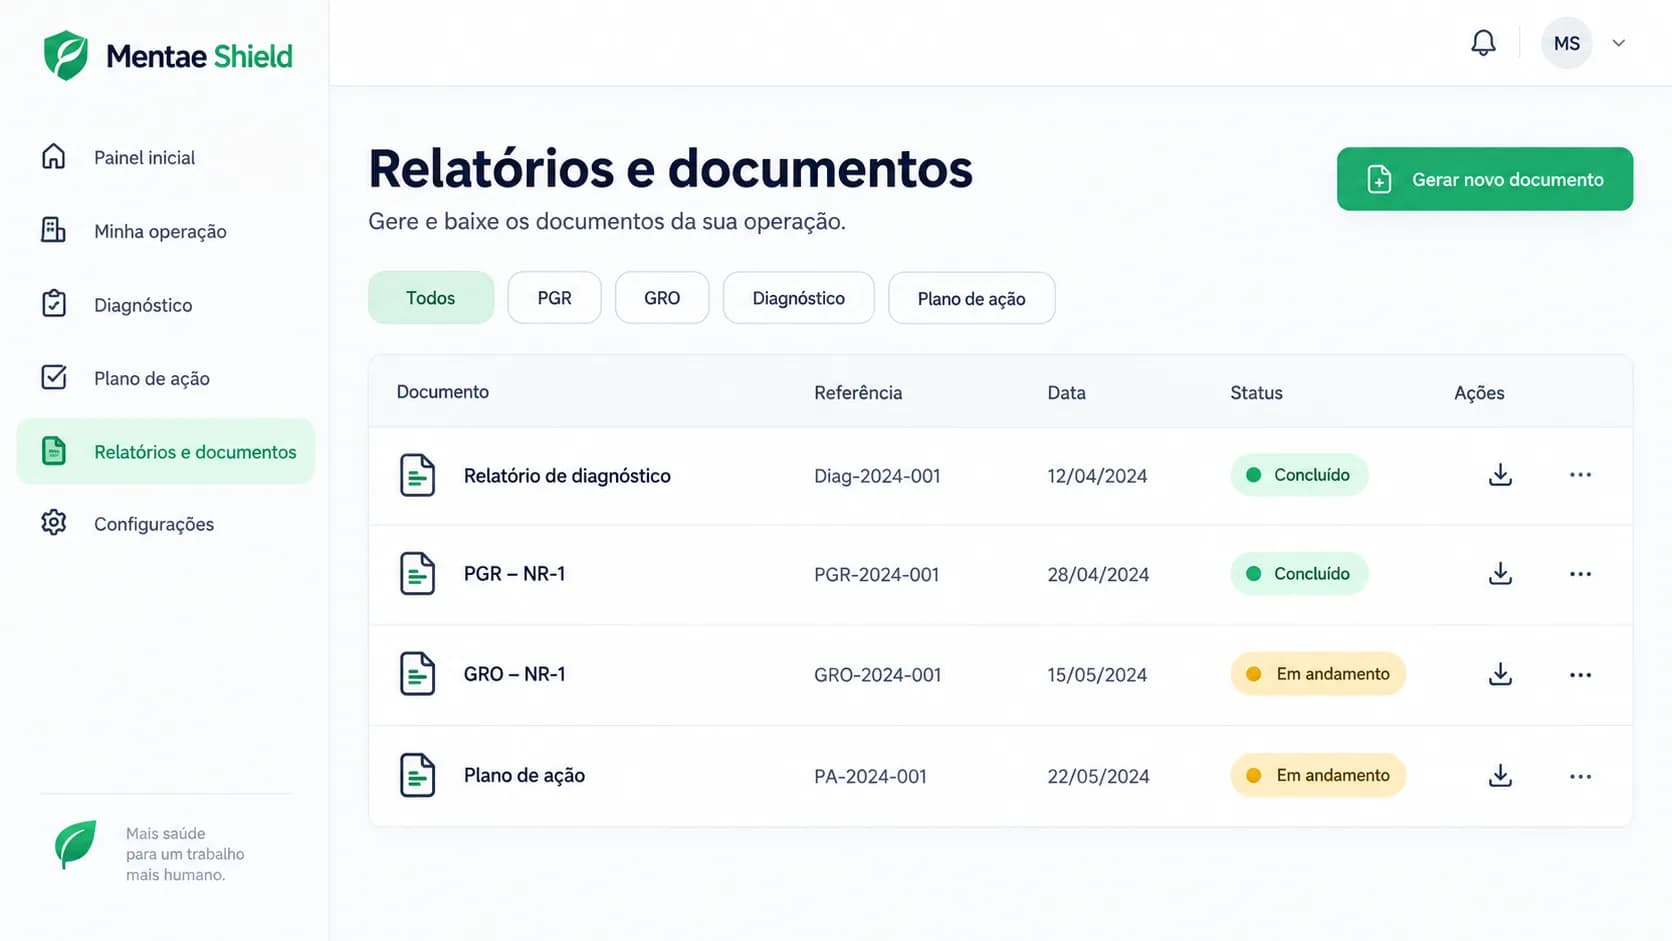Click the Documento column header
This screenshot has height=941, width=1672.
point(442,392)
